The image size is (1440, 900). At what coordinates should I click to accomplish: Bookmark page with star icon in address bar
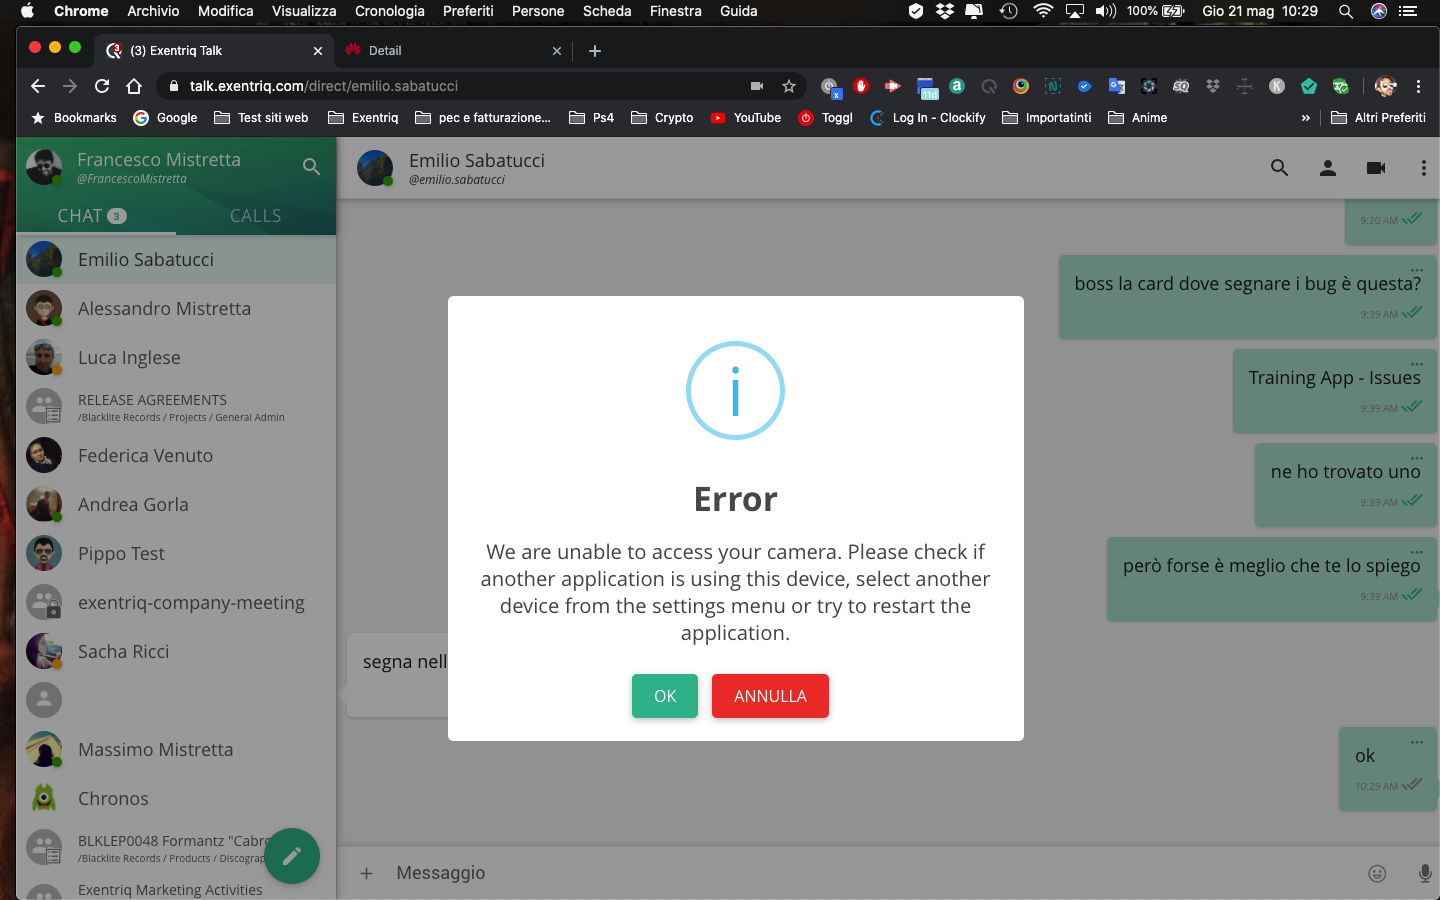(789, 86)
